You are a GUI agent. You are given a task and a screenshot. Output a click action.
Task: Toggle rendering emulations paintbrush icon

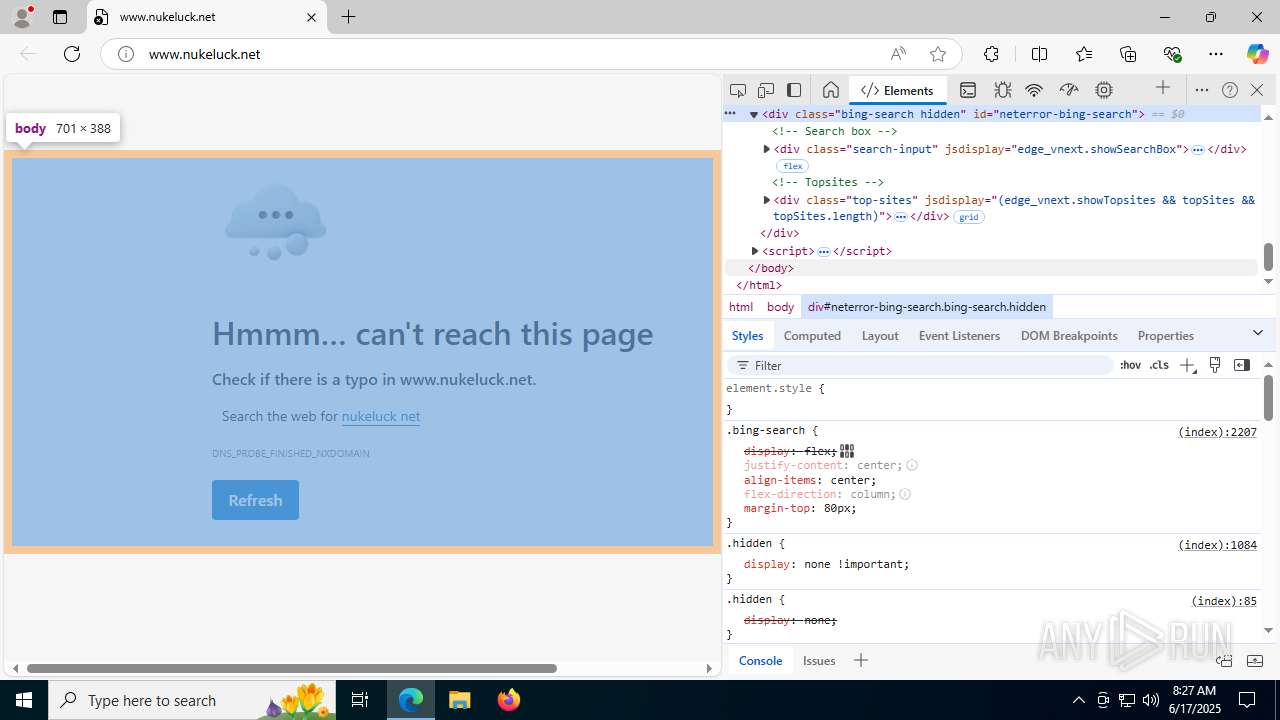[1215, 365]
